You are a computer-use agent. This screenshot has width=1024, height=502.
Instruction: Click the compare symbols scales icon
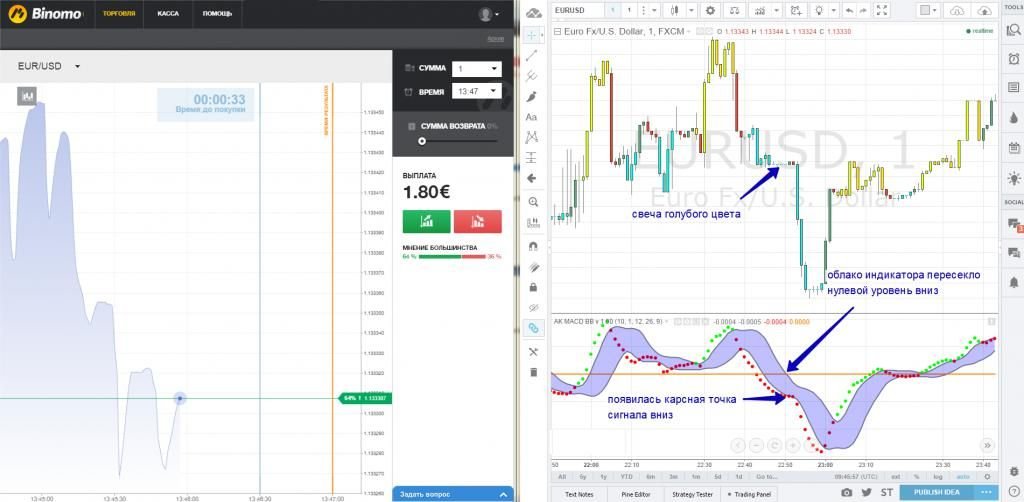click(x=735, y=10)
